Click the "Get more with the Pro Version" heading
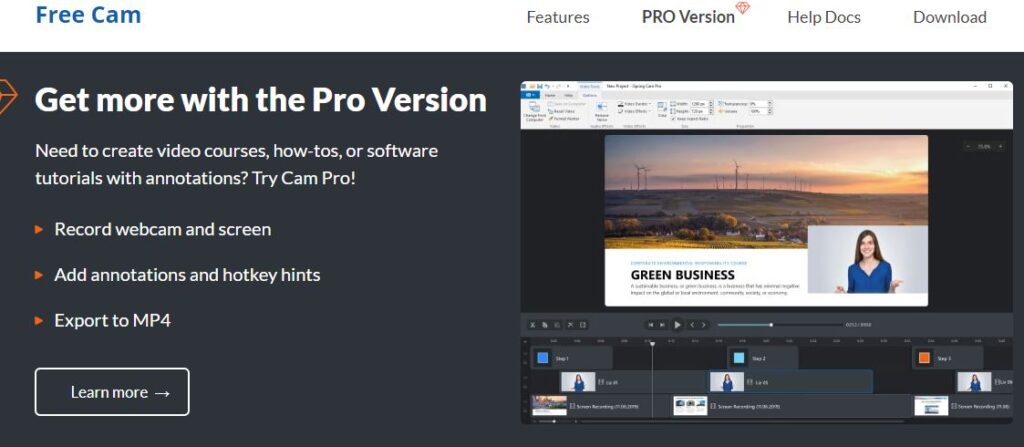The width and height of the screenshot is (1024, 447). pyautogui.click(x=261, y=100)
